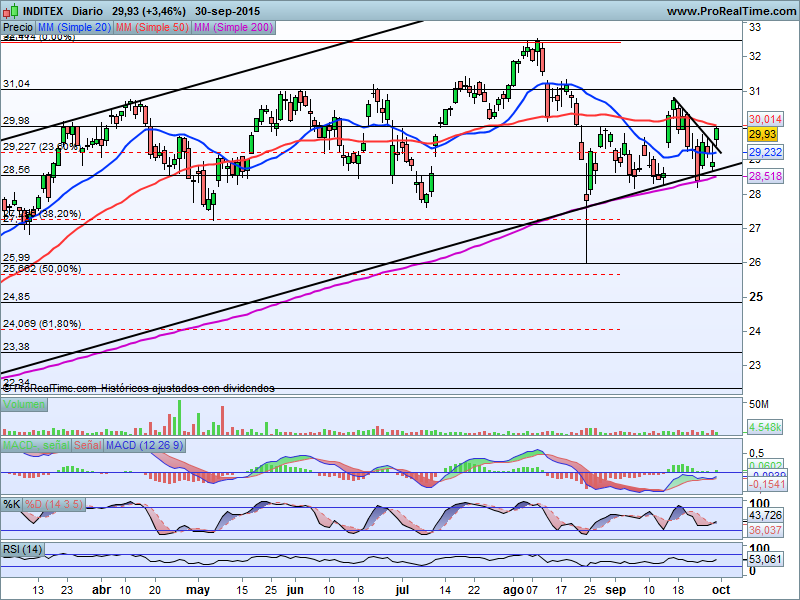Click the 43,726 stochastic value tag
Image resolution: width=800 pixels, height=600 pixels.
click(765, 515)
